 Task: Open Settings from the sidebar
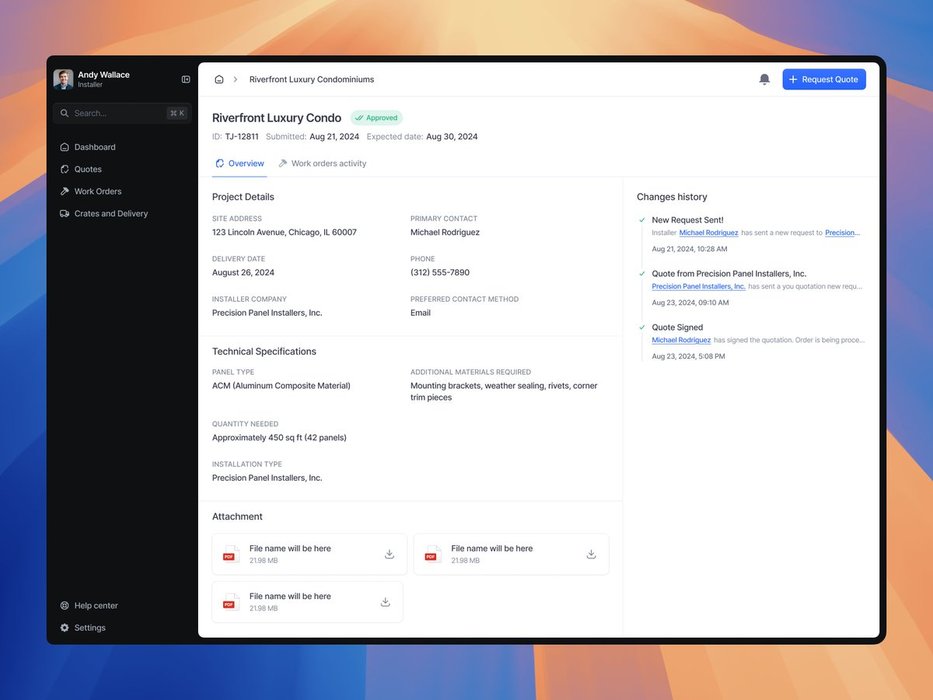pyautogui.click(x=89, y=628)
